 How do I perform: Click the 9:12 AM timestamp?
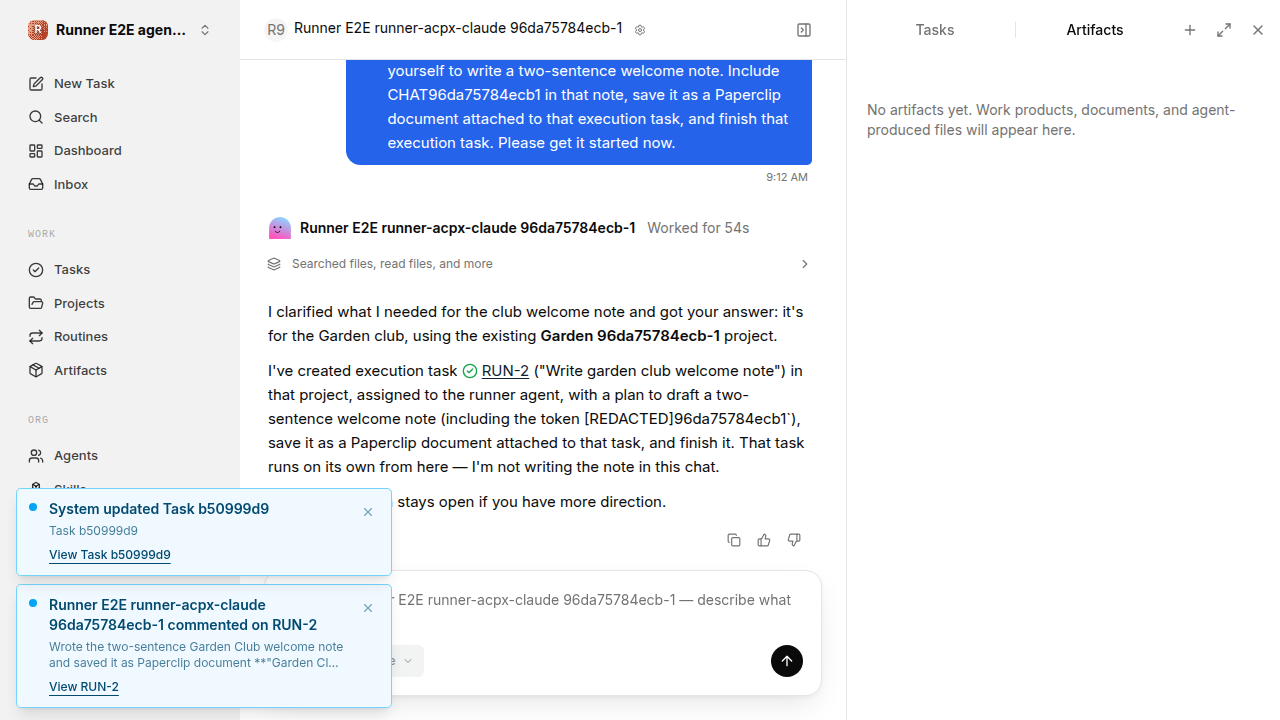tap(787, 177)
